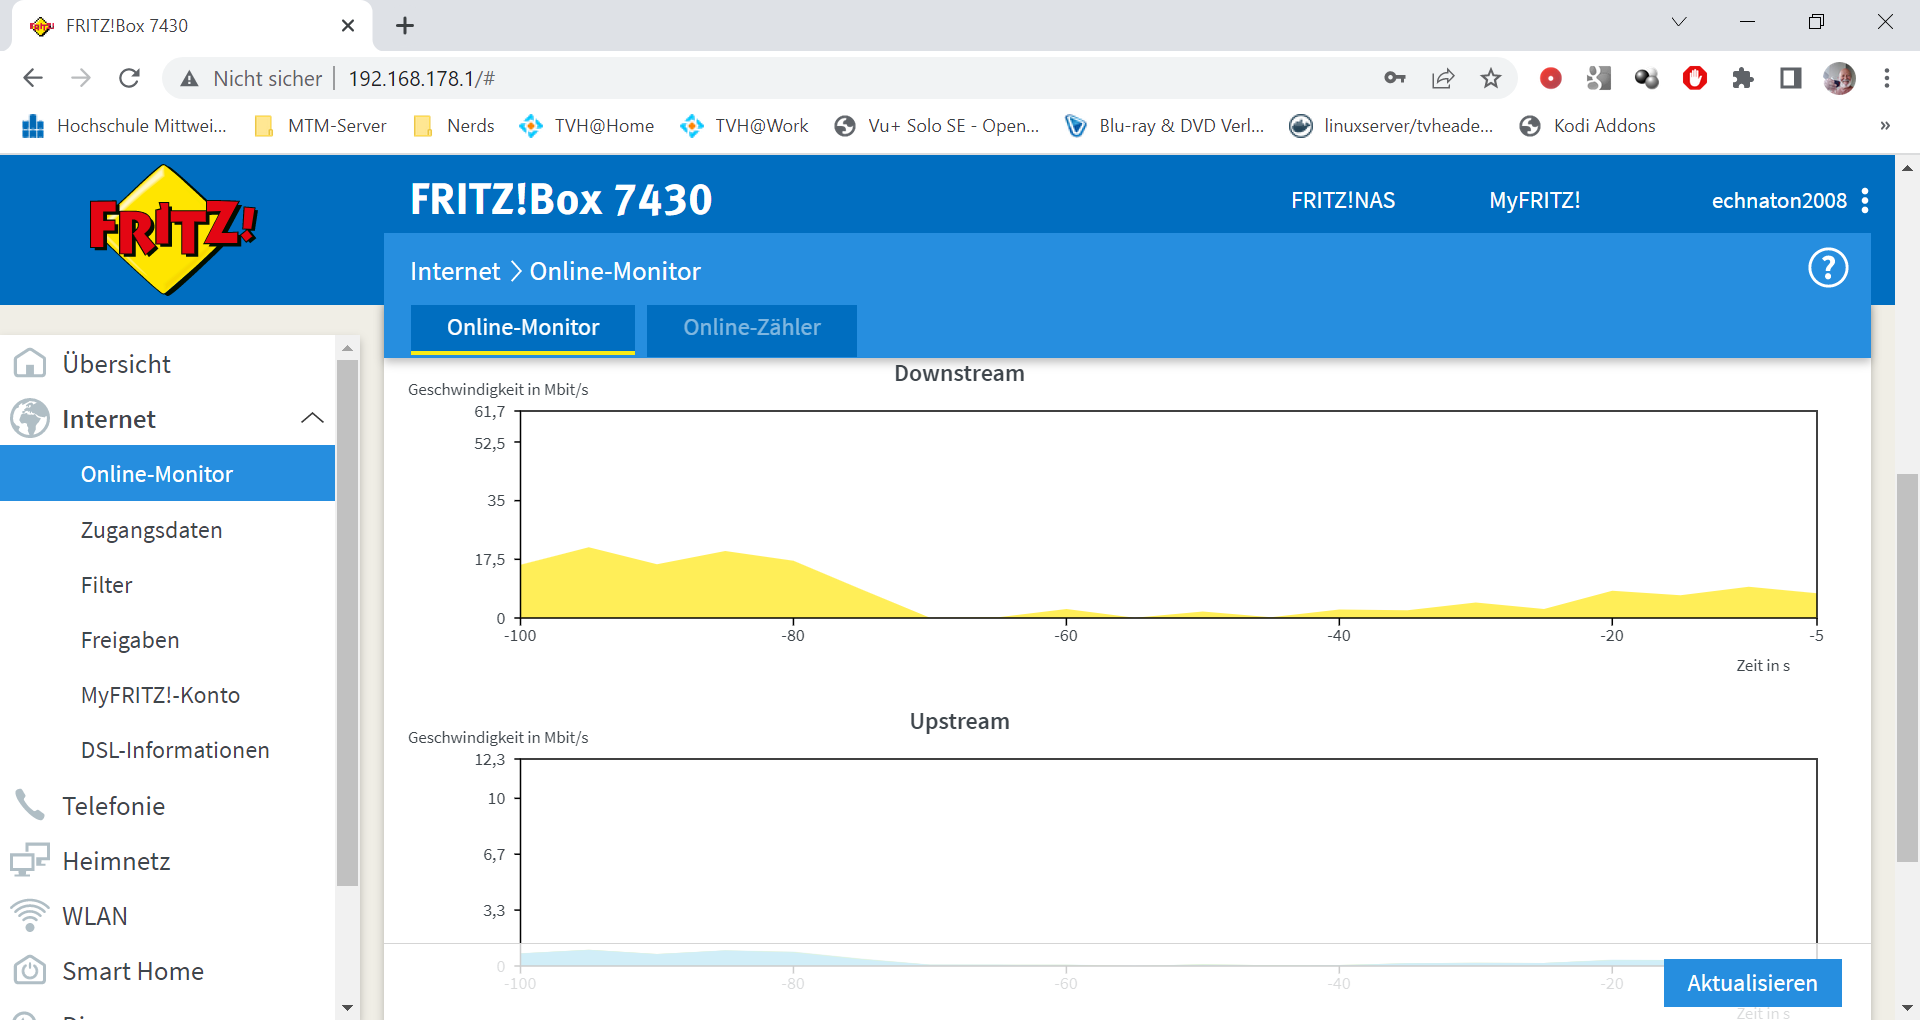The height and width of the screenshot is (1020, 1920).
Task: Open user menu three-dots next to echnaton2008
Action: point(1865,200)
